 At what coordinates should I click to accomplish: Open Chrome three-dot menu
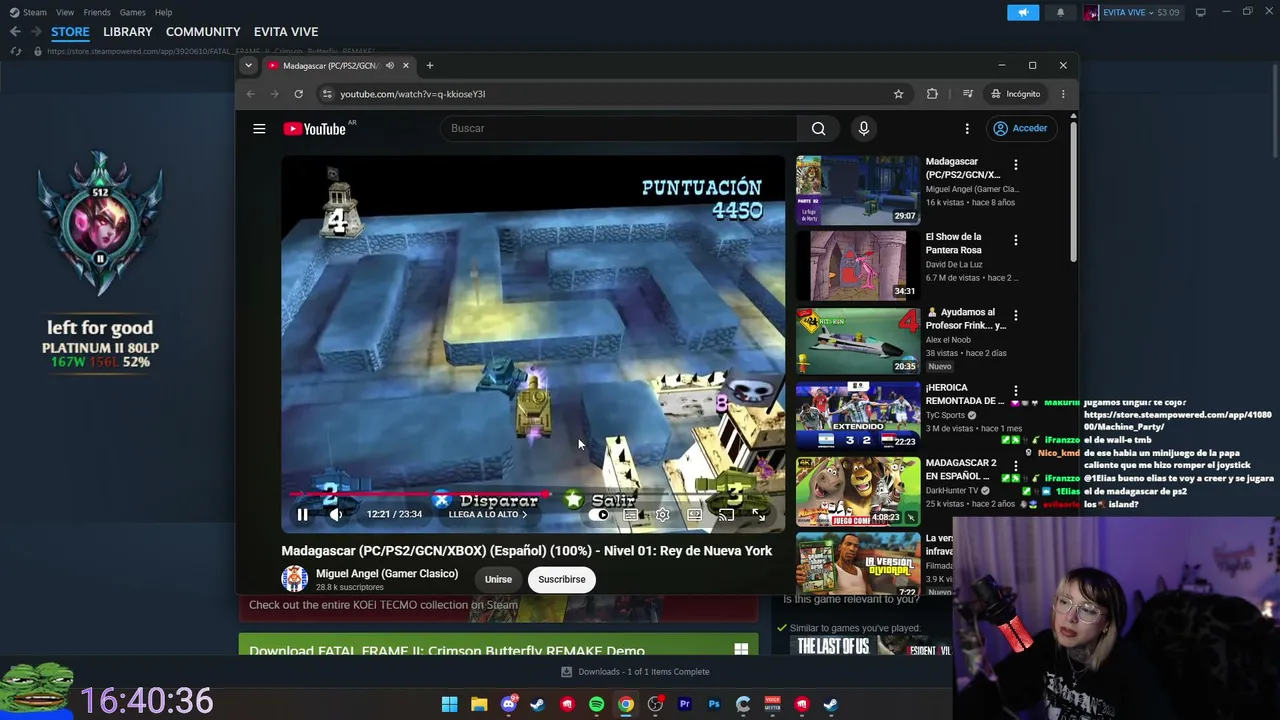(1063, 94)
